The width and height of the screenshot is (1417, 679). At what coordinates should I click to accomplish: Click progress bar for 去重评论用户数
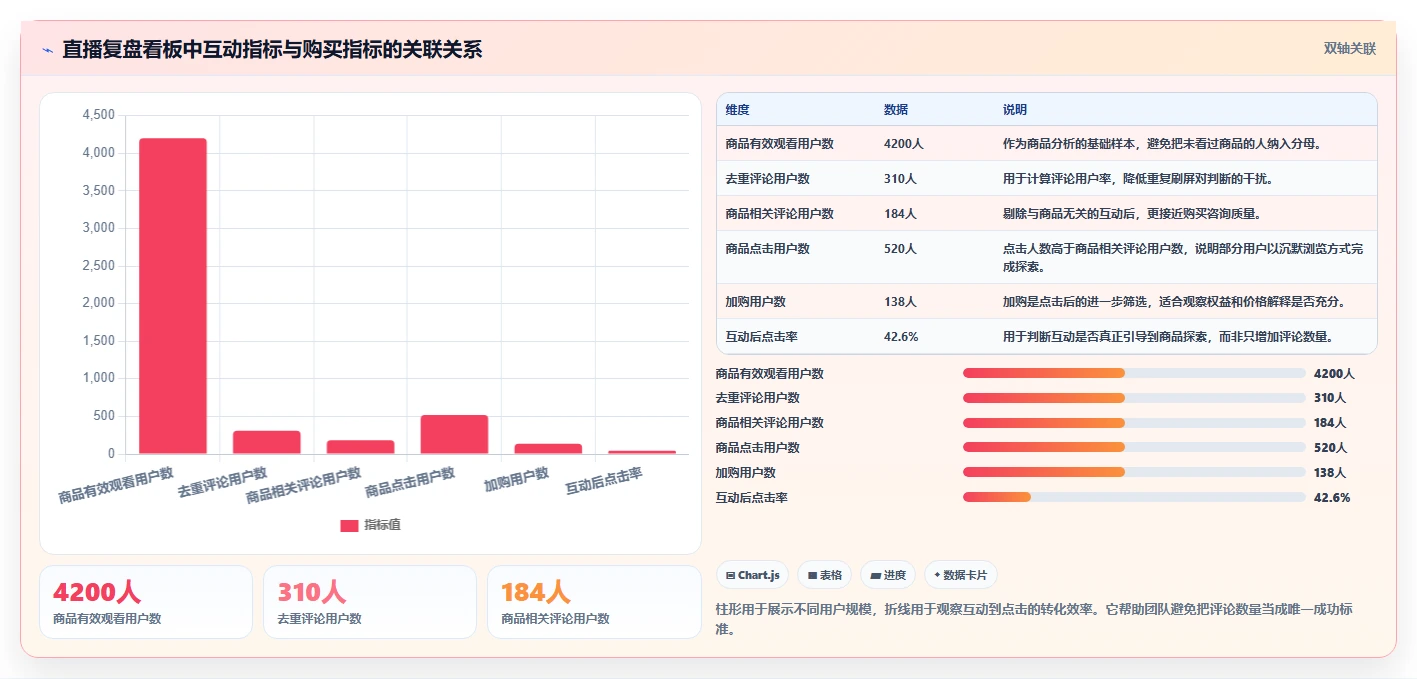1134,398
